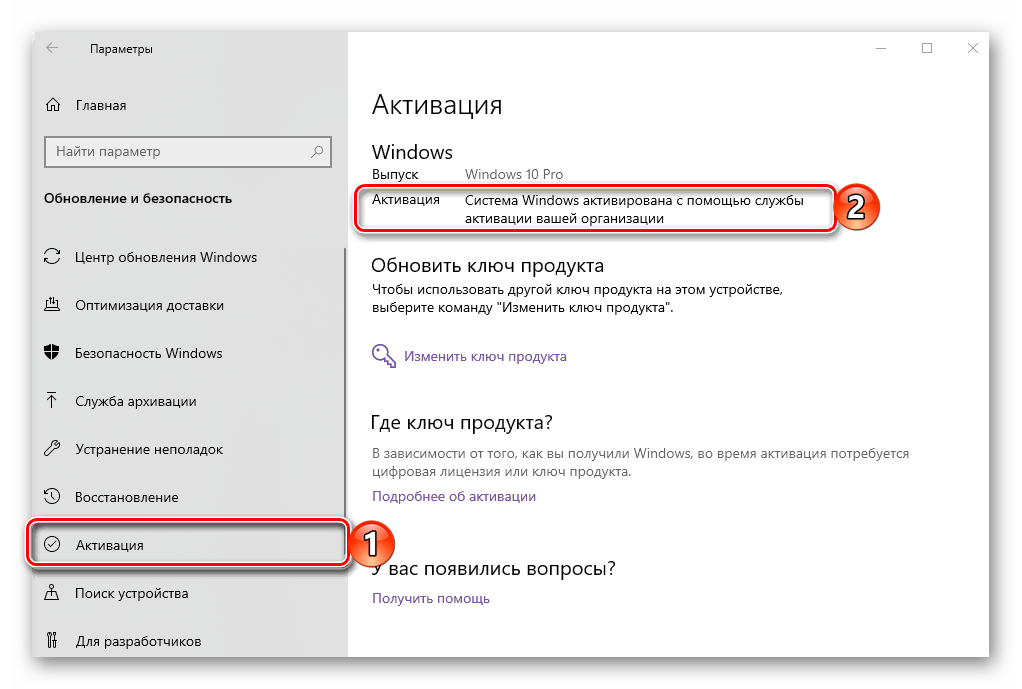Click the Где ключ продукта? heading

tap(461, 422)
